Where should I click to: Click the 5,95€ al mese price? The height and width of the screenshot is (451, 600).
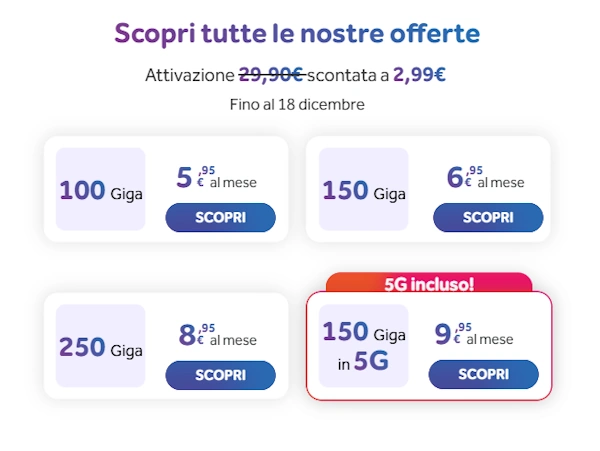[x=210, y=178]
